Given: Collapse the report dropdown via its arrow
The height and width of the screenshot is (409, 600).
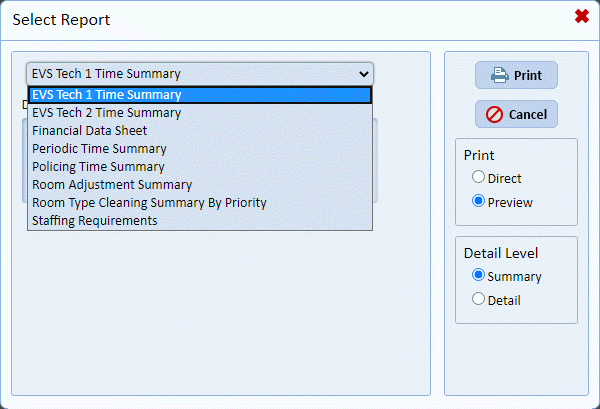Looking at the screenshot, I should pyautogui.click(x=362, y=74).
